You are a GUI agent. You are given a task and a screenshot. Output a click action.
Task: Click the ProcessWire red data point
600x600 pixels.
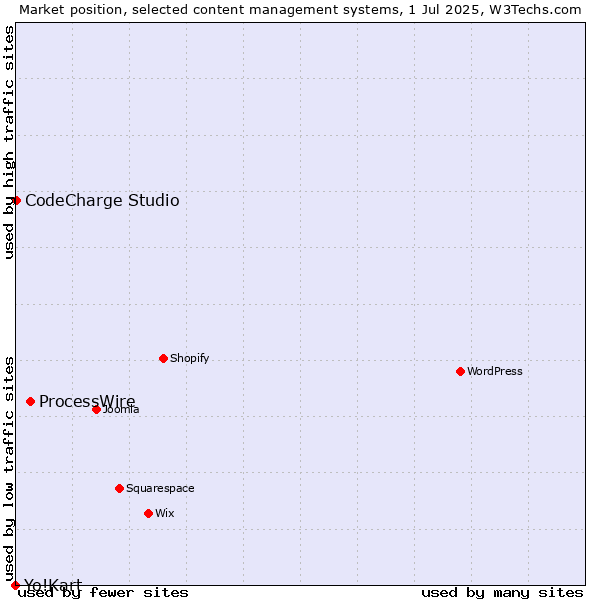tap(31, 401)
